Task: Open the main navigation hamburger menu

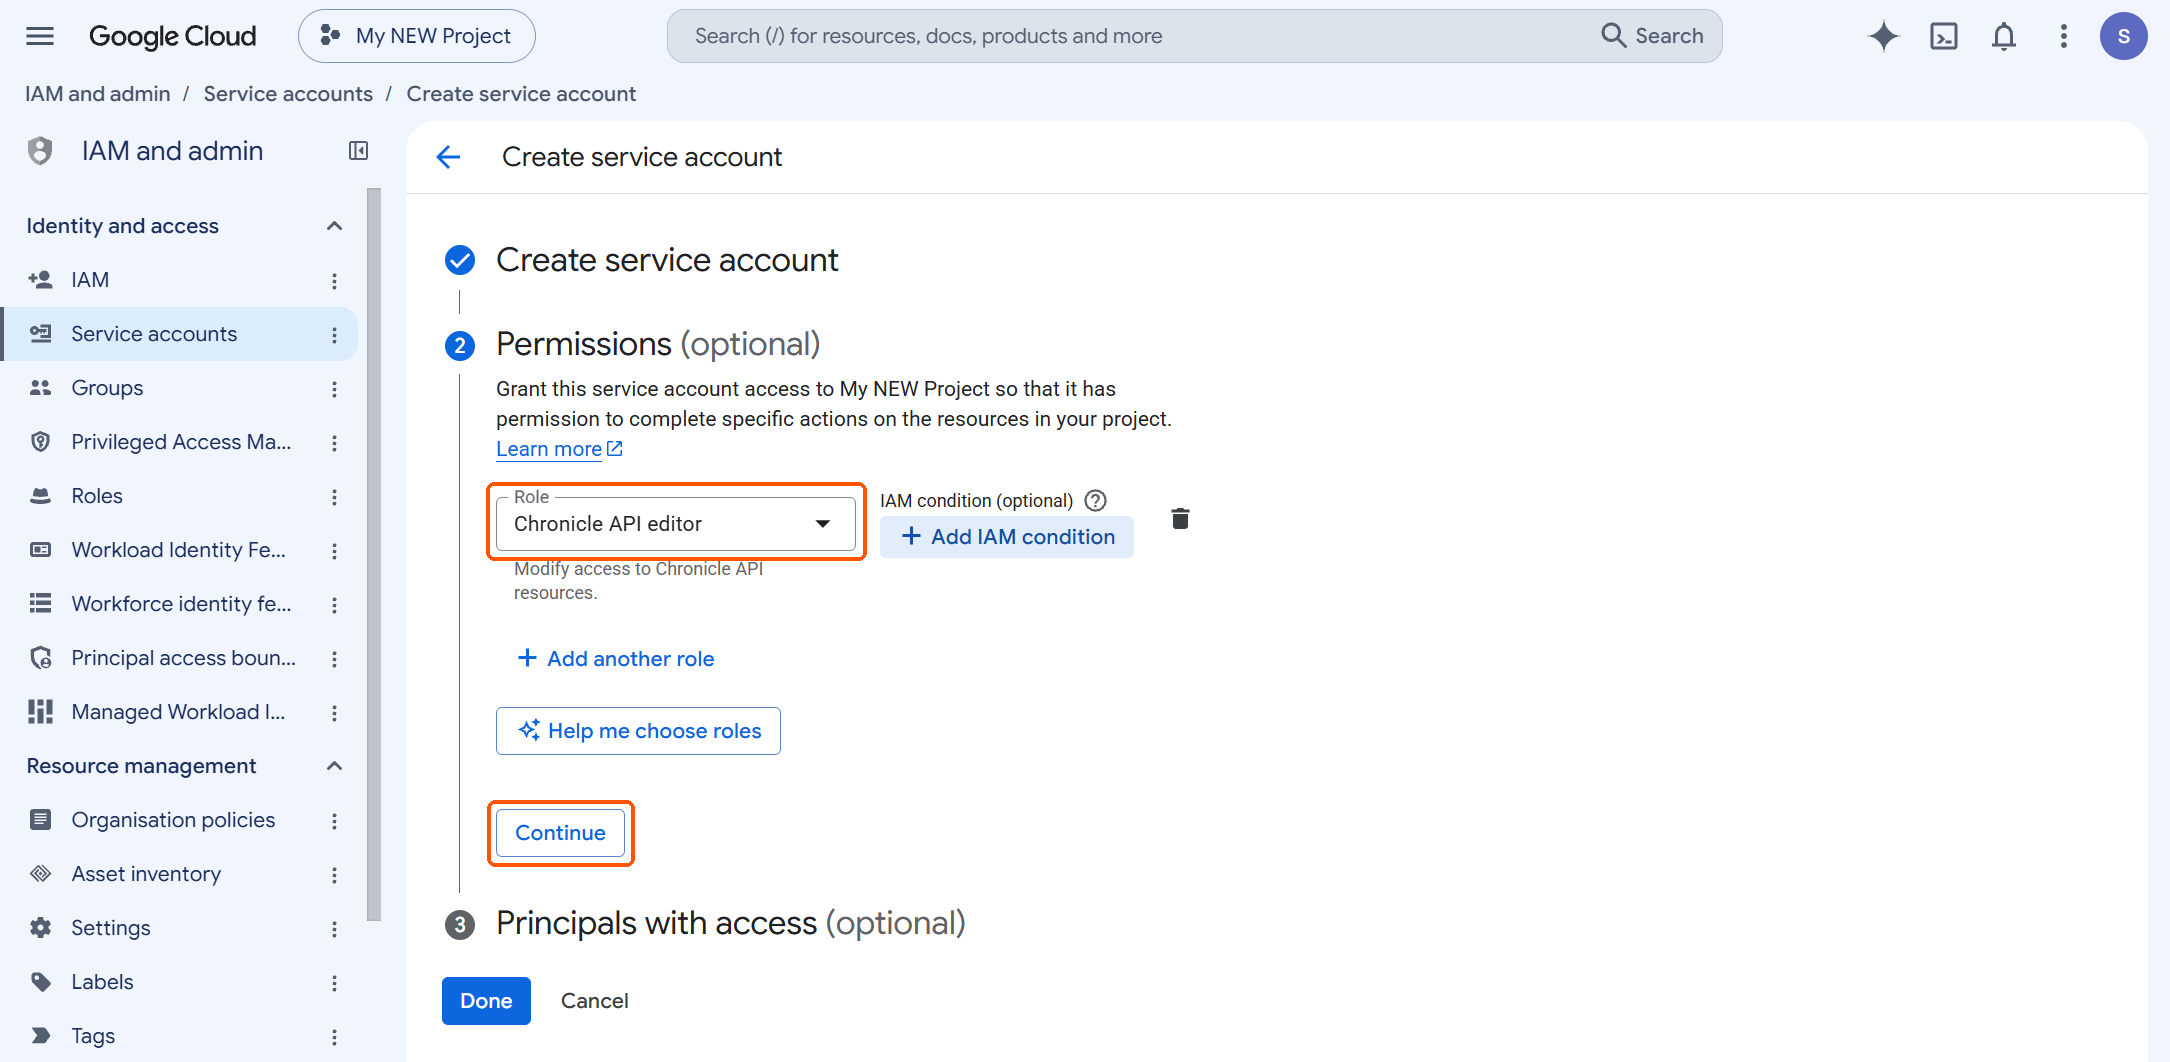Action: point(40,36)
